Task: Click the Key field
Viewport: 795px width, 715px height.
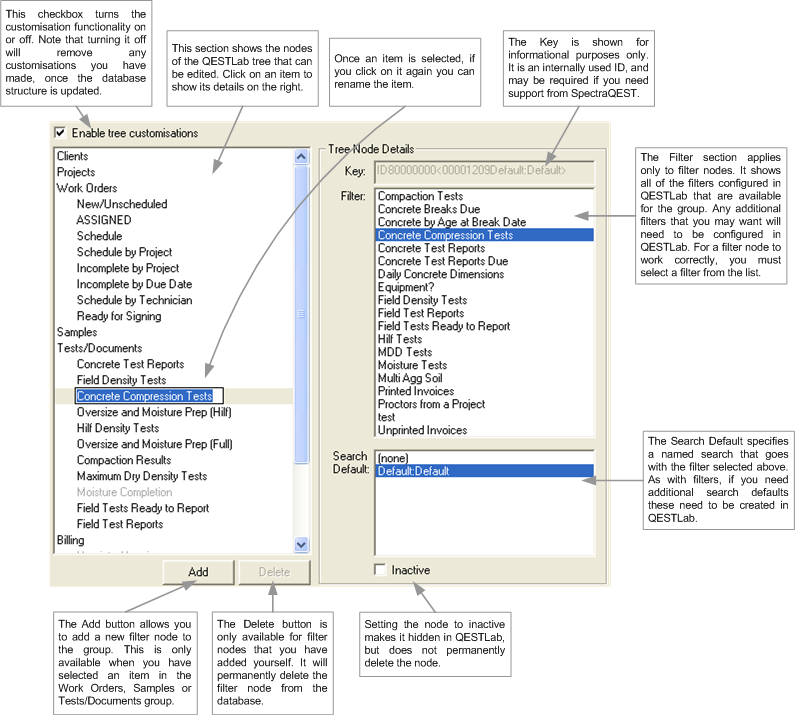Action: pos(484,170)
